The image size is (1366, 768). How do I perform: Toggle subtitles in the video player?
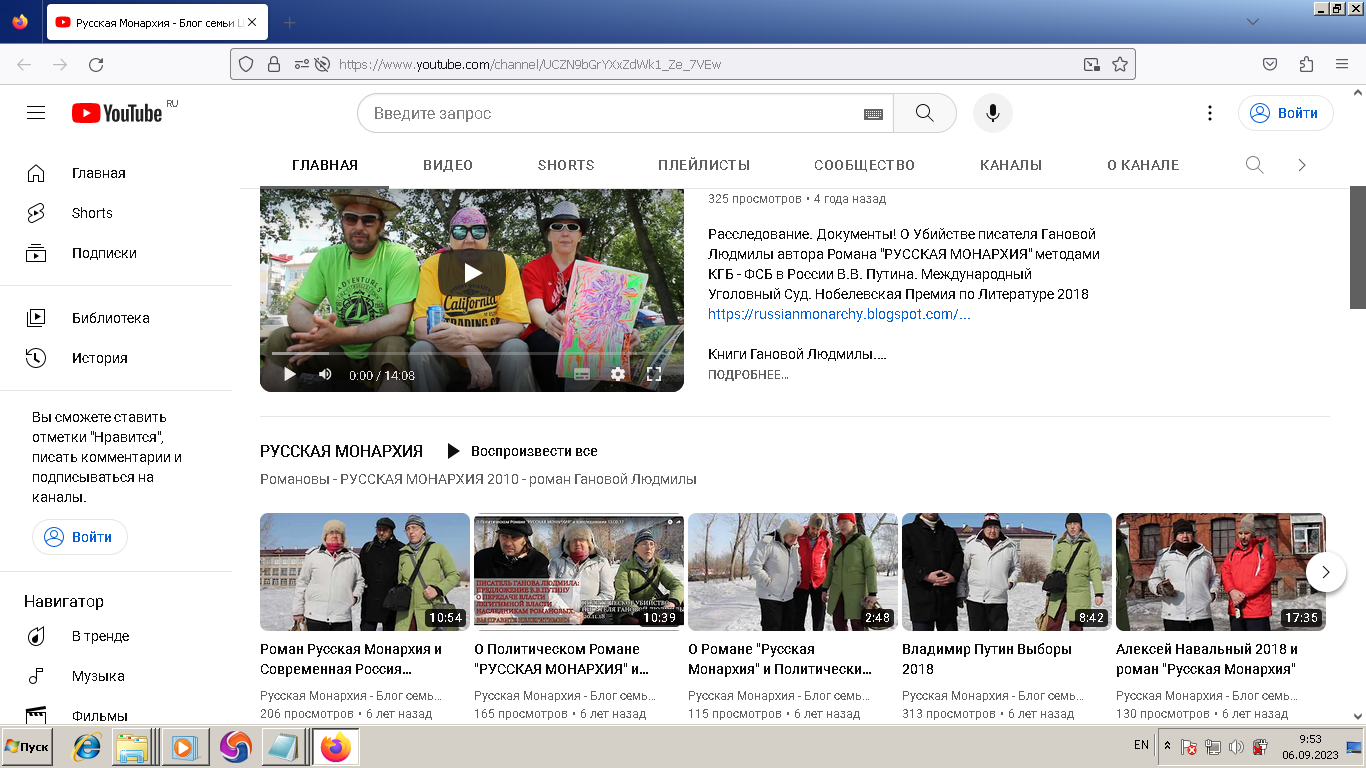tap(582, 374)
